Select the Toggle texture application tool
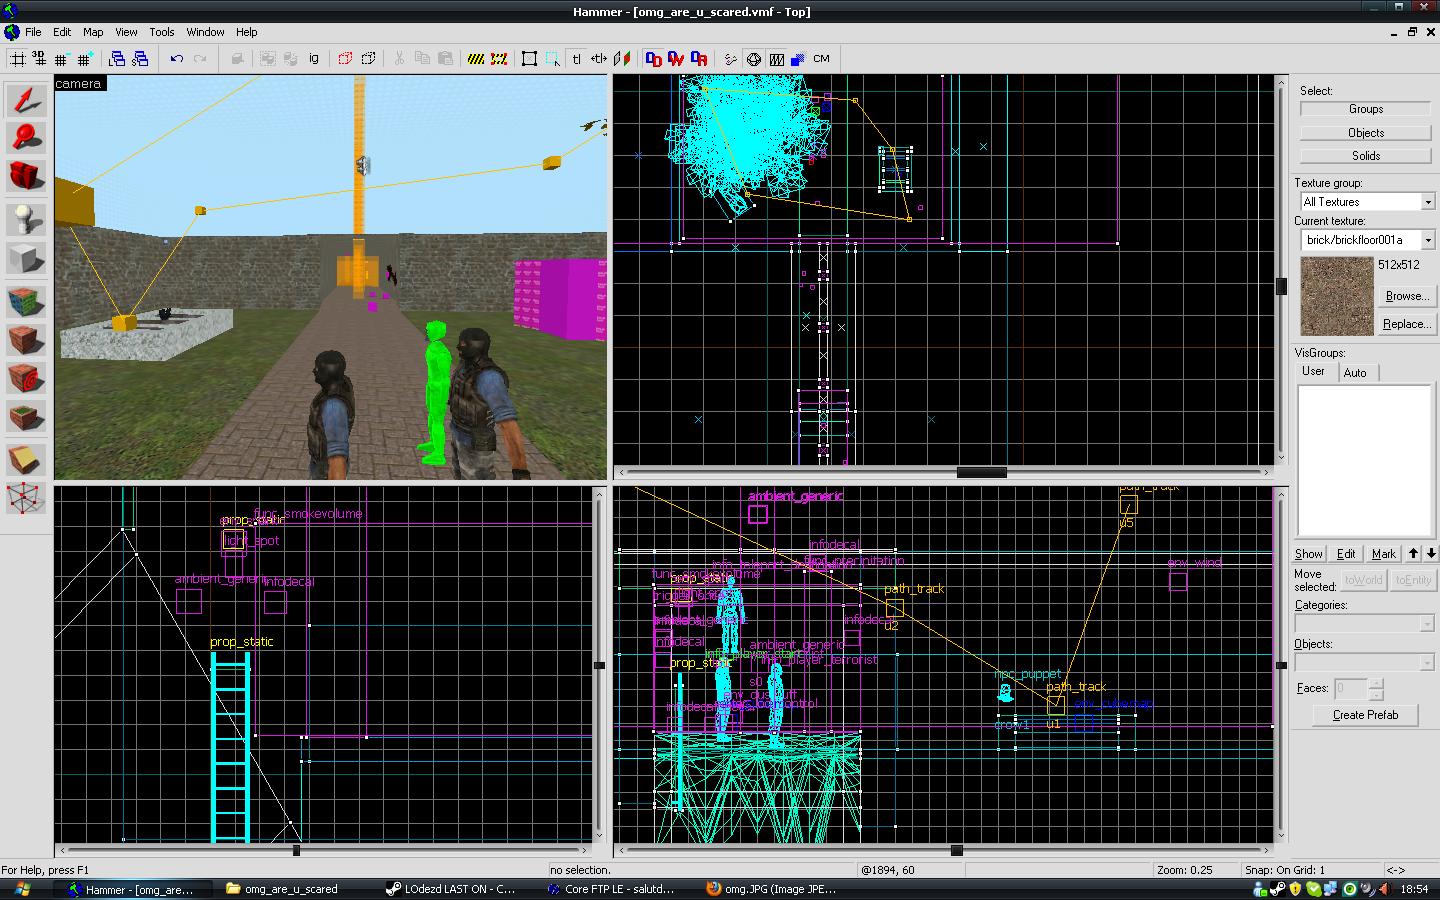The height and width of the screenshot is (900, 1440). pos(27,302)
